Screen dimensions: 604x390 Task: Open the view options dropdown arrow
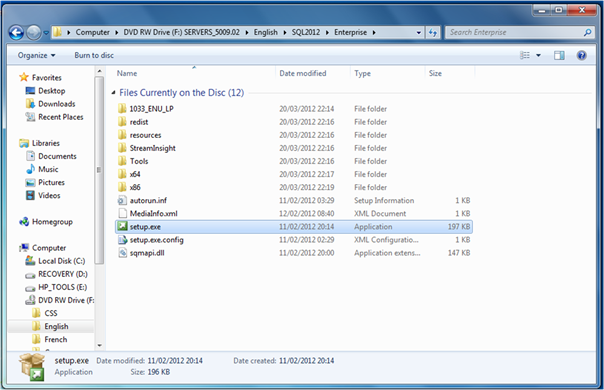click(x=539, y=55)
